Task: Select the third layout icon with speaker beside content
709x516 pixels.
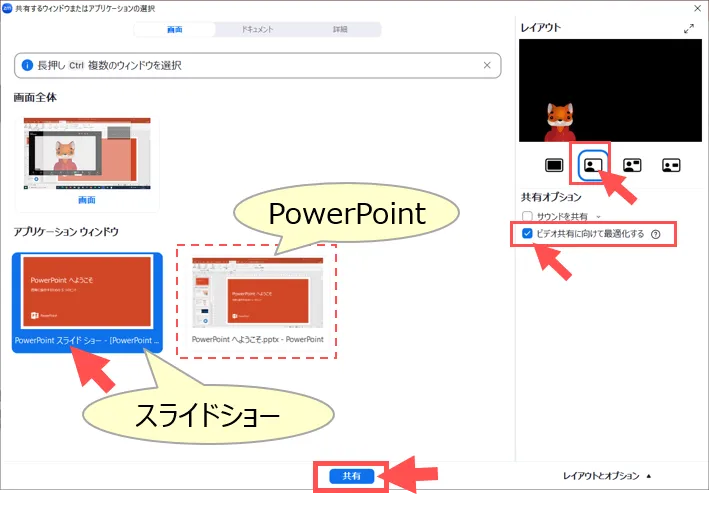Action: [x=632, y=166]
